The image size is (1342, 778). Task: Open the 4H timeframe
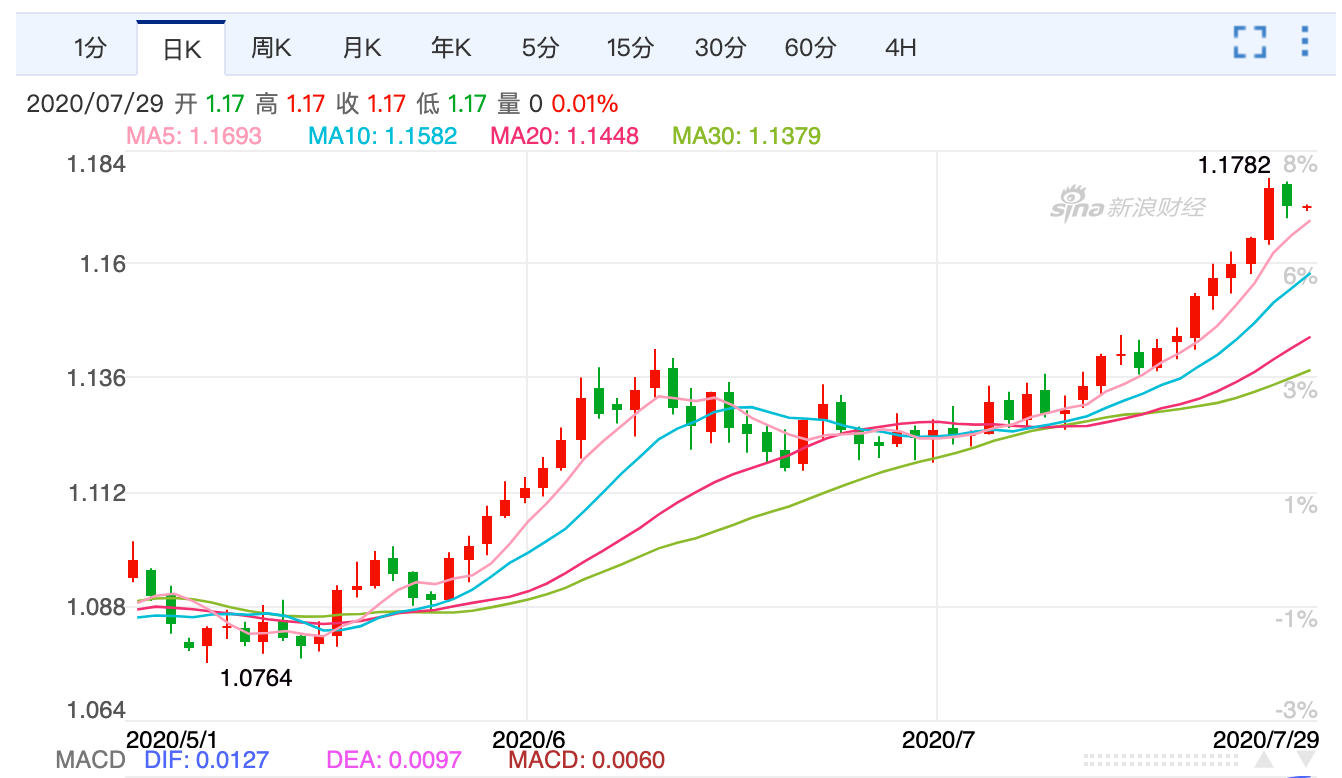898,46
